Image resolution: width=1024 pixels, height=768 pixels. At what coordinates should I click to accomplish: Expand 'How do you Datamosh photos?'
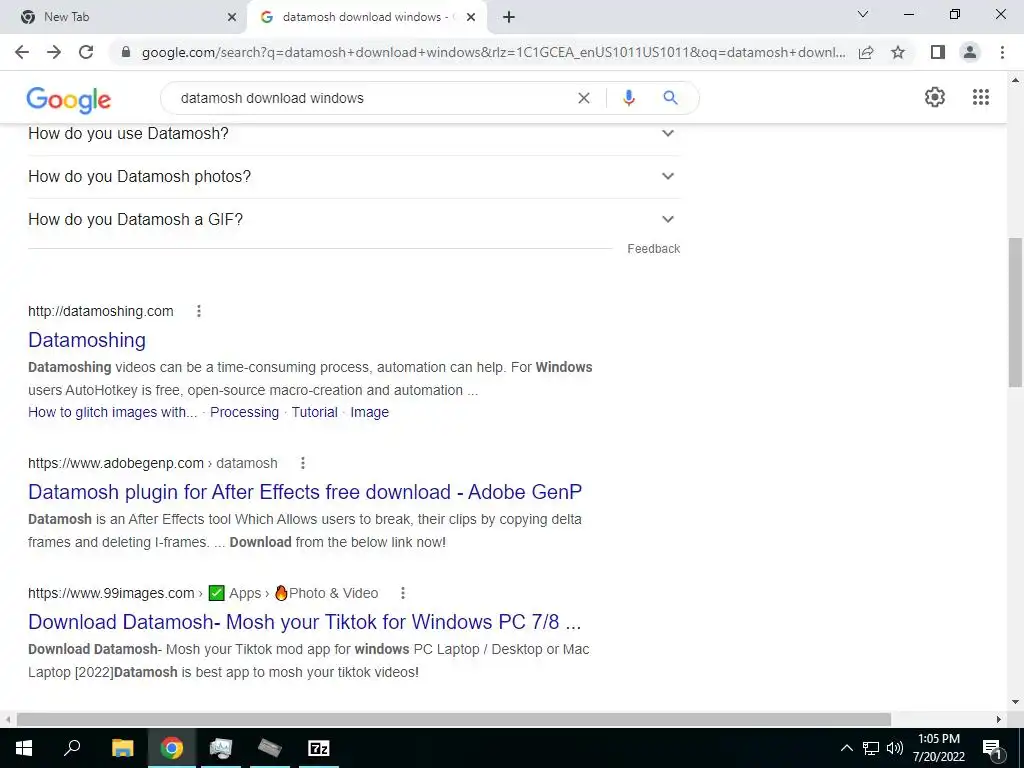tap(354, 176)
